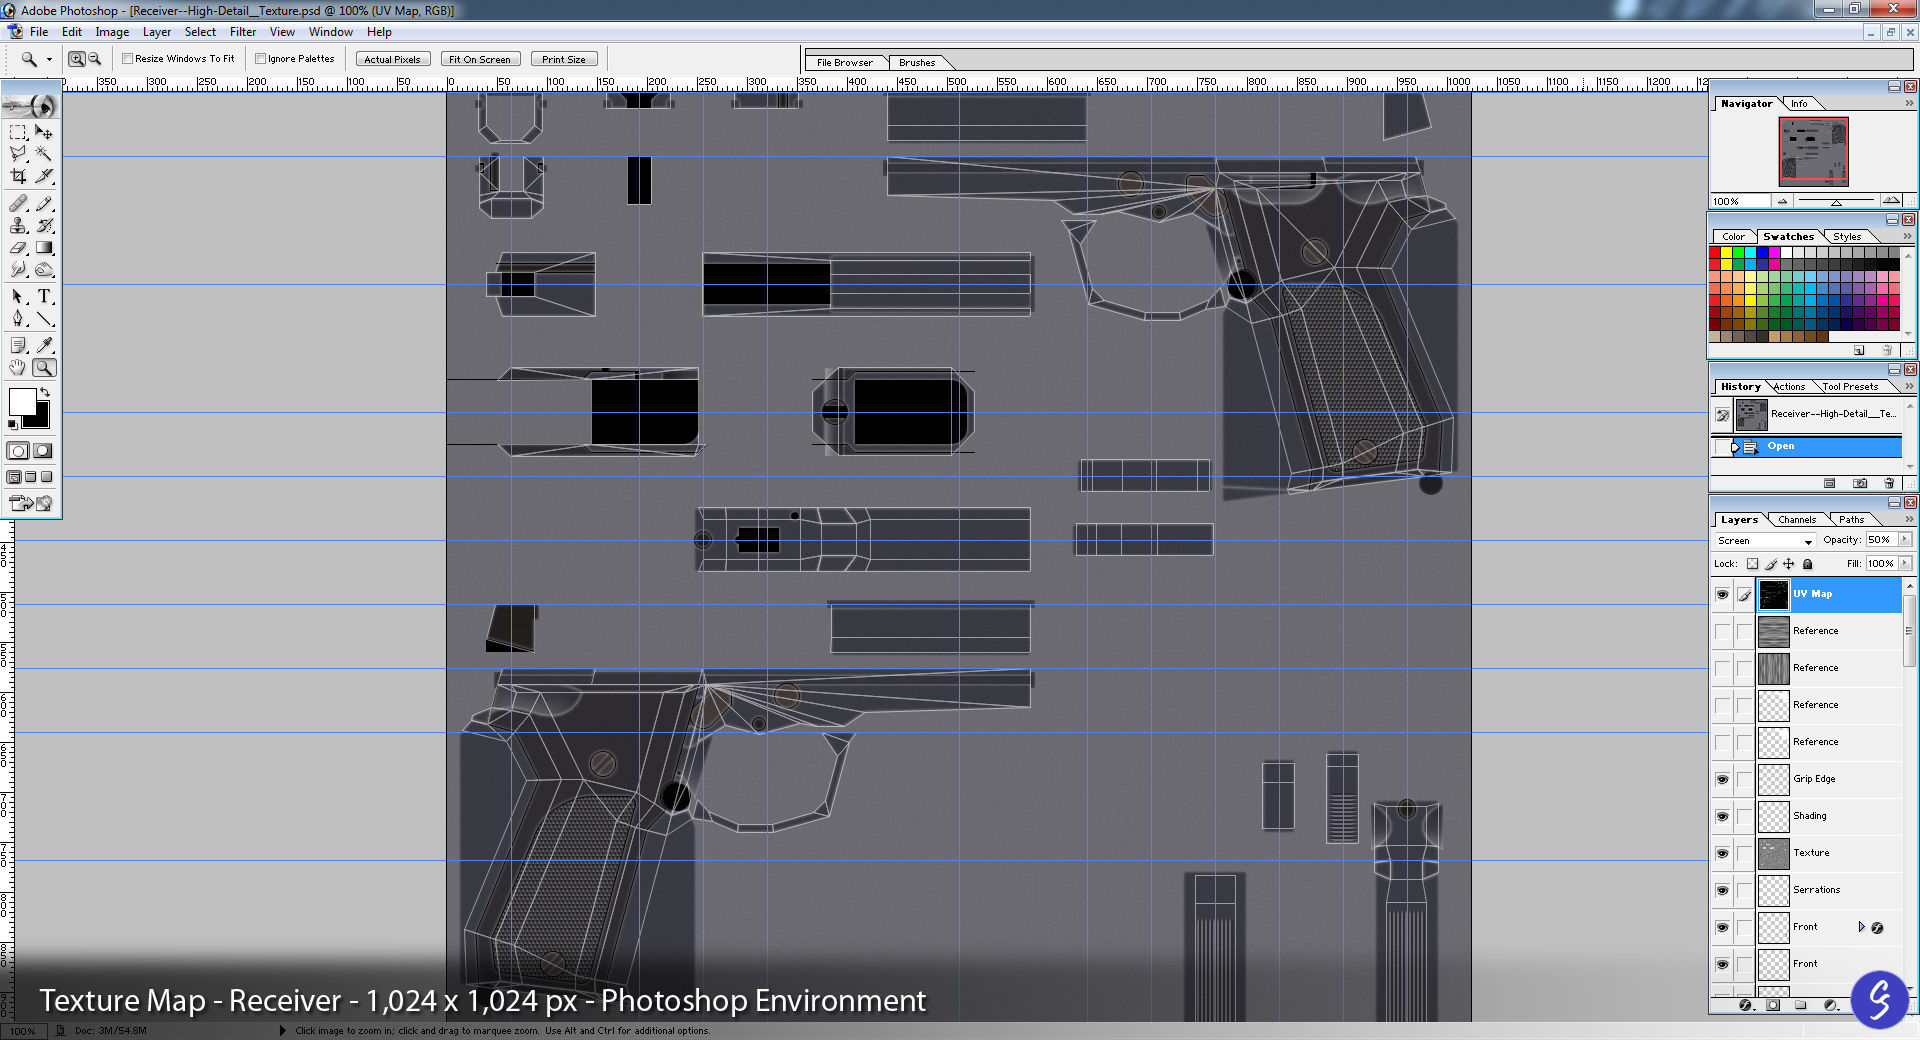Select the Crop tool

click(x=18, y=176)
